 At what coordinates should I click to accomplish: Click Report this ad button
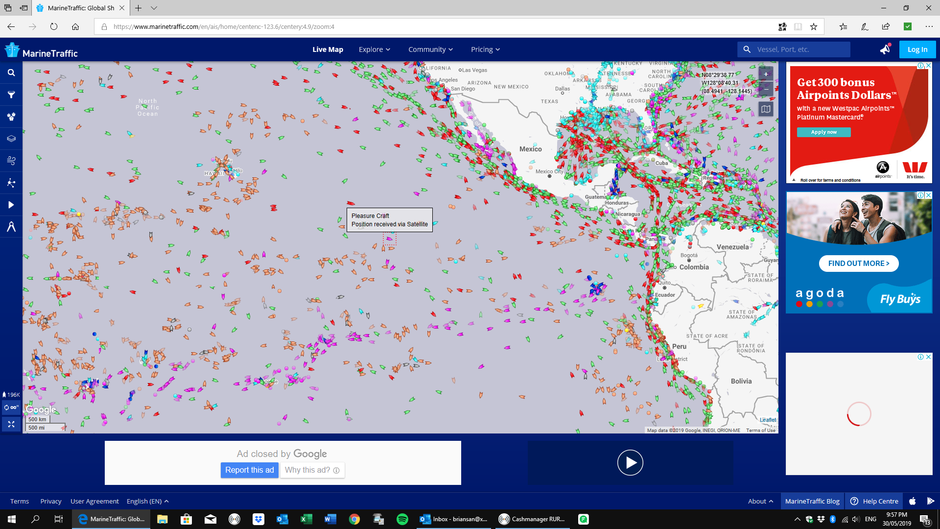249,470
